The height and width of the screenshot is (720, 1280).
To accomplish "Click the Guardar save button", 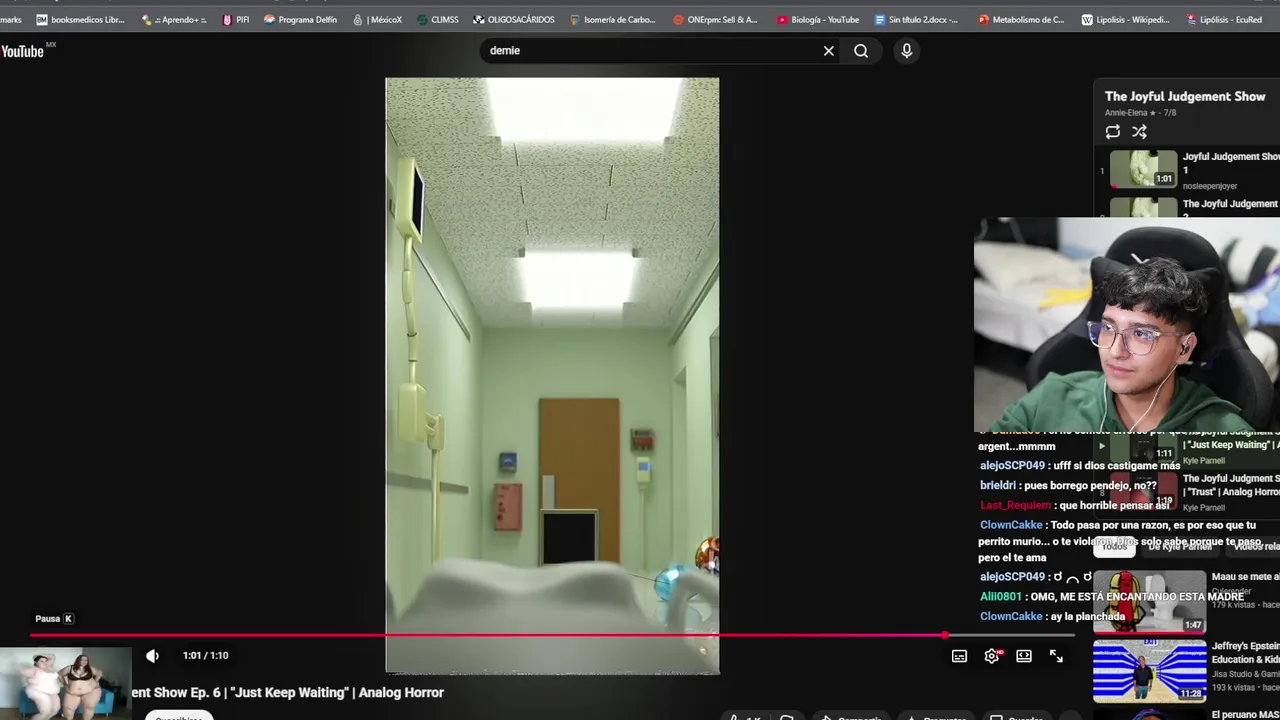I will (1017, 717).
